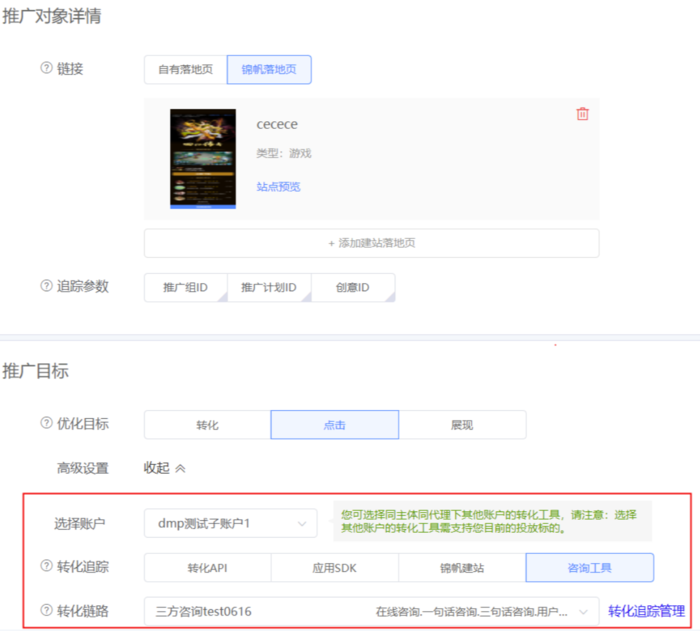This screenshot has width=700, height=631.
Task: Click the cecece landing page thumbnail
Action: (203, 158)
